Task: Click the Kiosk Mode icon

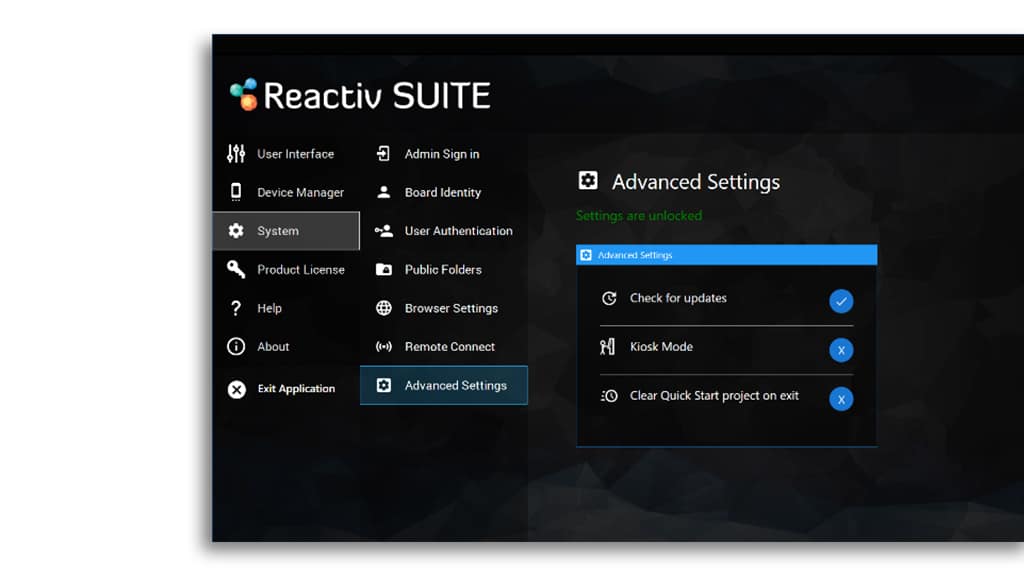Action: (607, 347)
